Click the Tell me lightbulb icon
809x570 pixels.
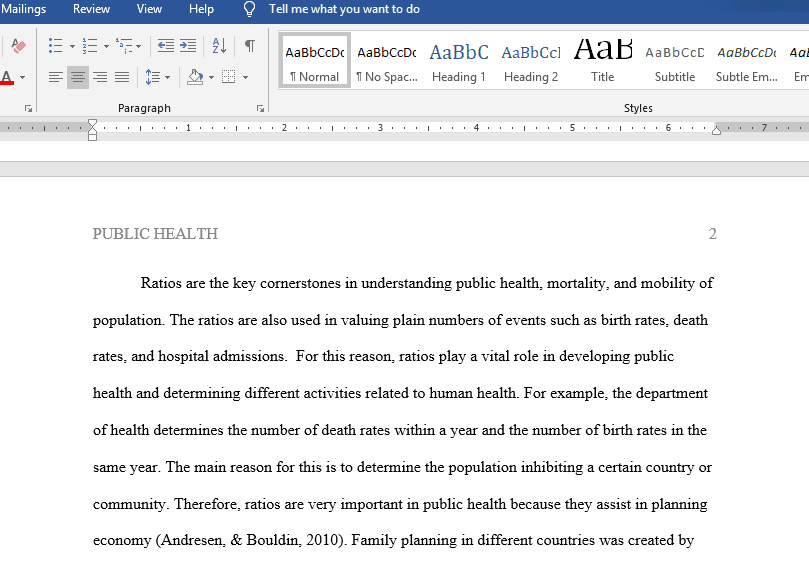point(249,9)
